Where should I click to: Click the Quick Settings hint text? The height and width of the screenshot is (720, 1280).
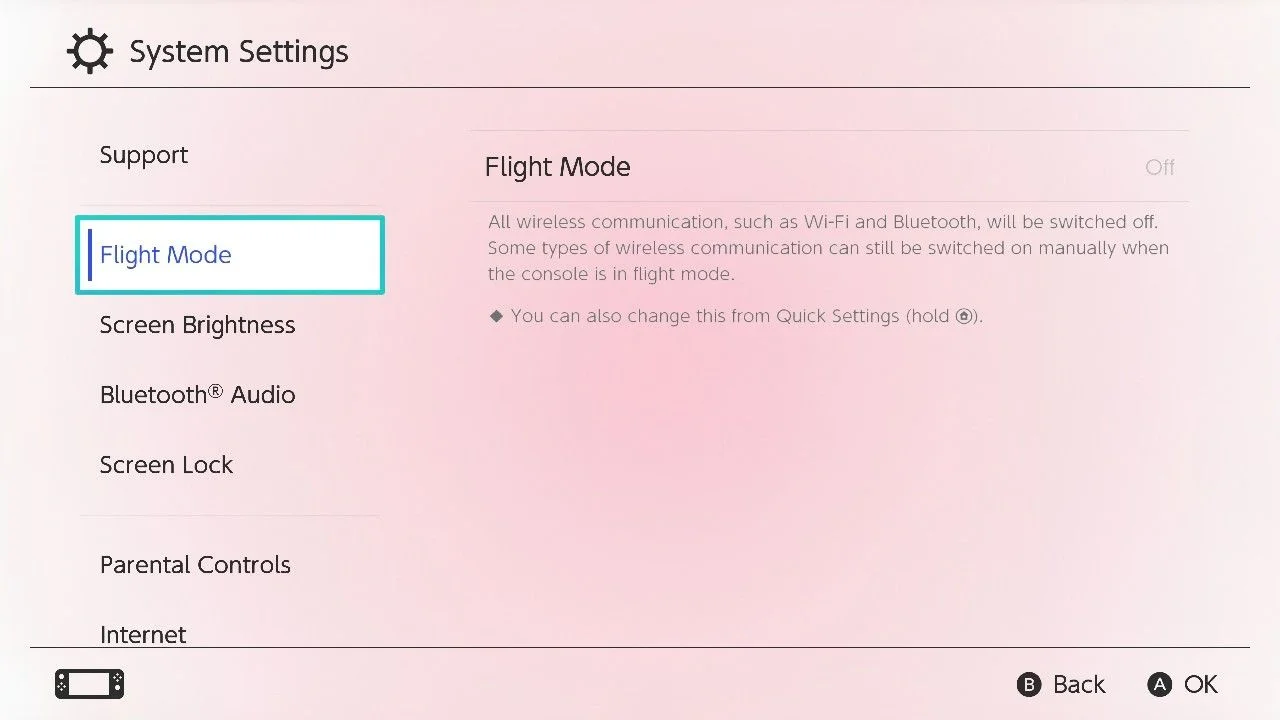tap(736, 316)
